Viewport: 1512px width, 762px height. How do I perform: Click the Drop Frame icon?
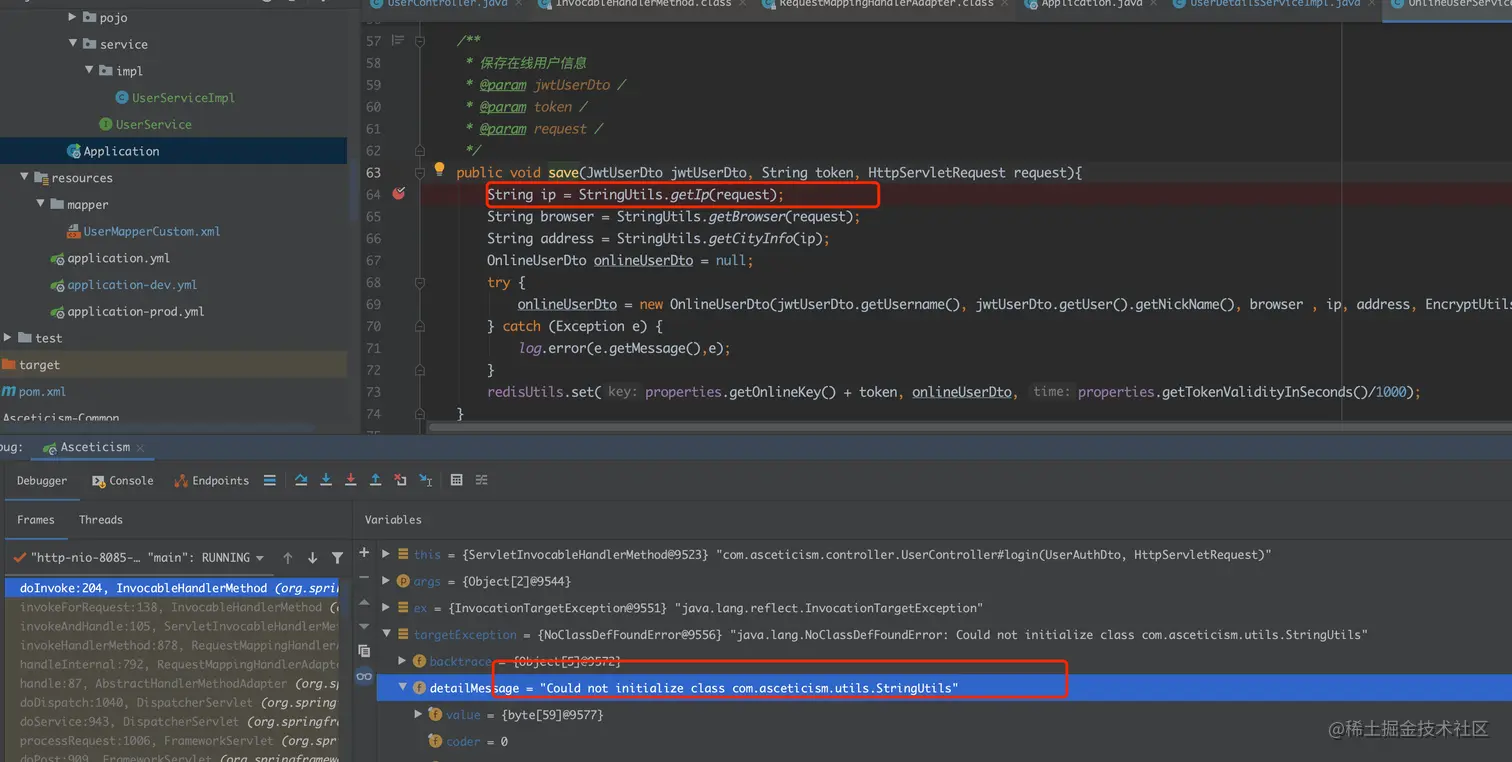(400, 480)
